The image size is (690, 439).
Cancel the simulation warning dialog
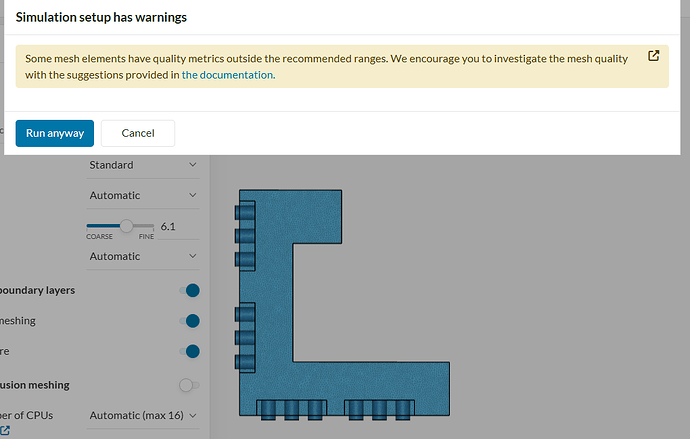[138, 133]
